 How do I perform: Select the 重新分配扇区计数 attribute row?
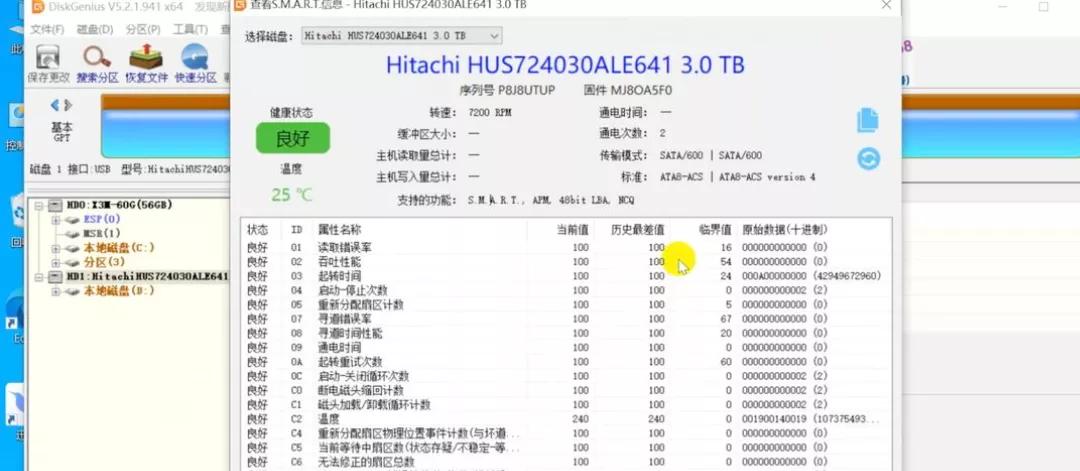pyautogui.click(x=565, y=304)
